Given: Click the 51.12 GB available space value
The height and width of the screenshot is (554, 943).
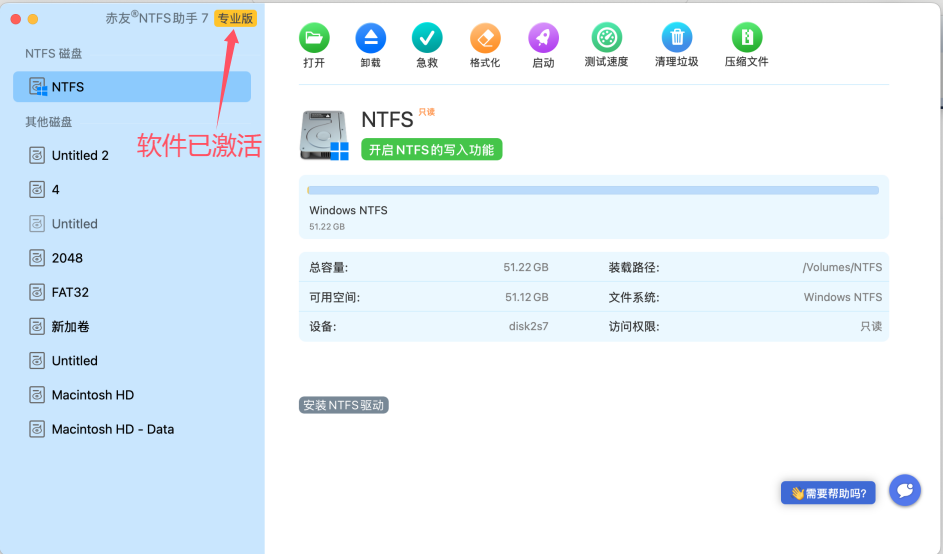Looking at the screenshot, I should pos(526,297).
